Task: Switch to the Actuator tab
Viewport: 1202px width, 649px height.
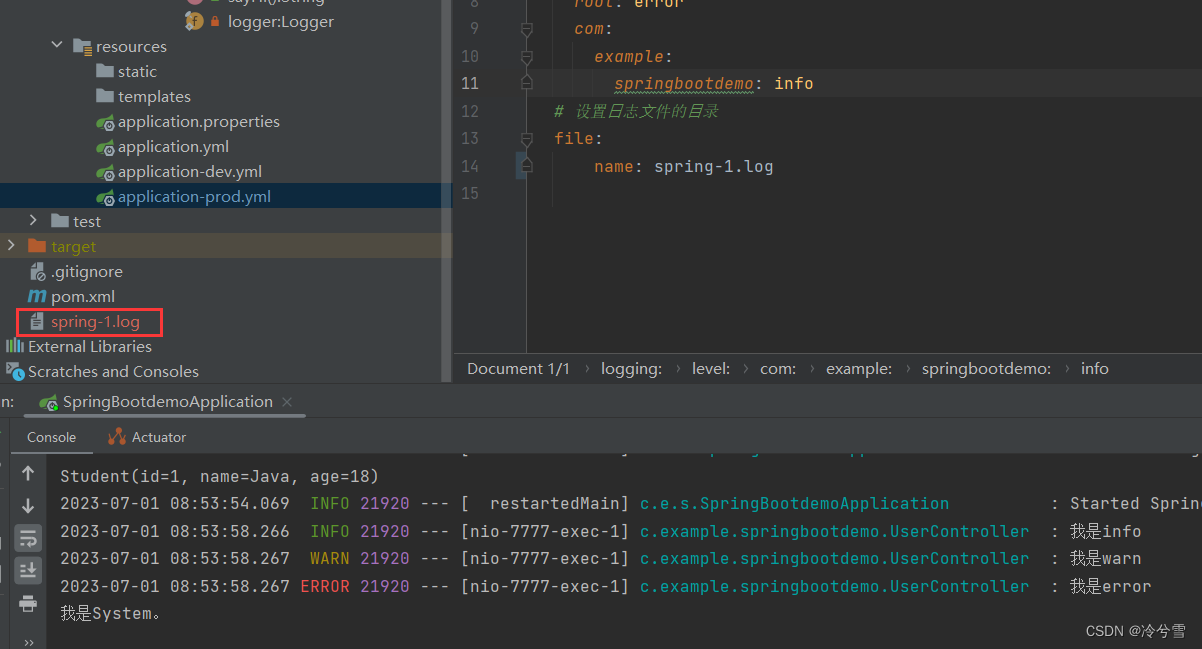Action: (x=147, y=437)
